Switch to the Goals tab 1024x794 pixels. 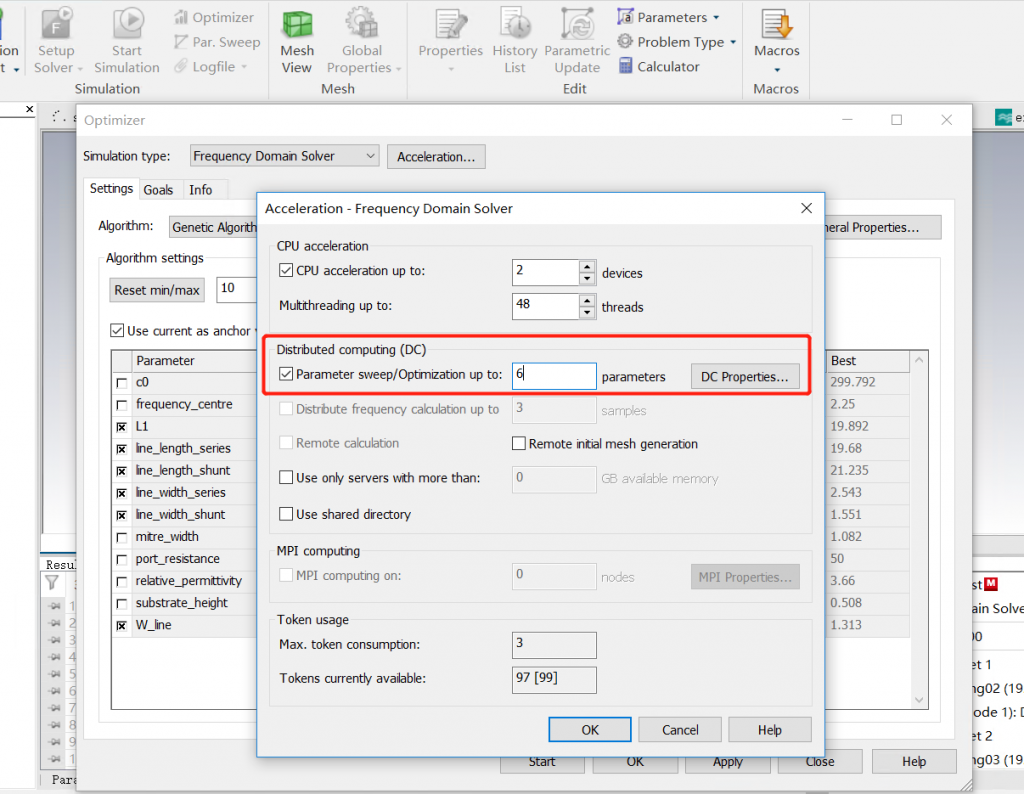[x=158, y=189]
